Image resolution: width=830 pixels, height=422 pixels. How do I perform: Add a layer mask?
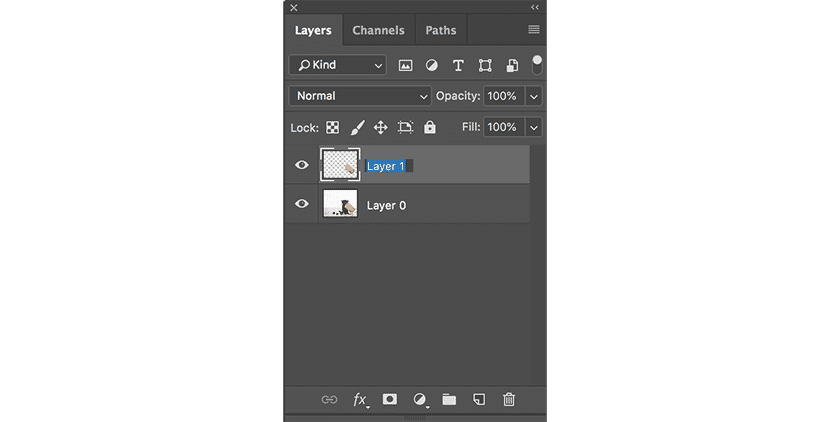click(390, 399)
